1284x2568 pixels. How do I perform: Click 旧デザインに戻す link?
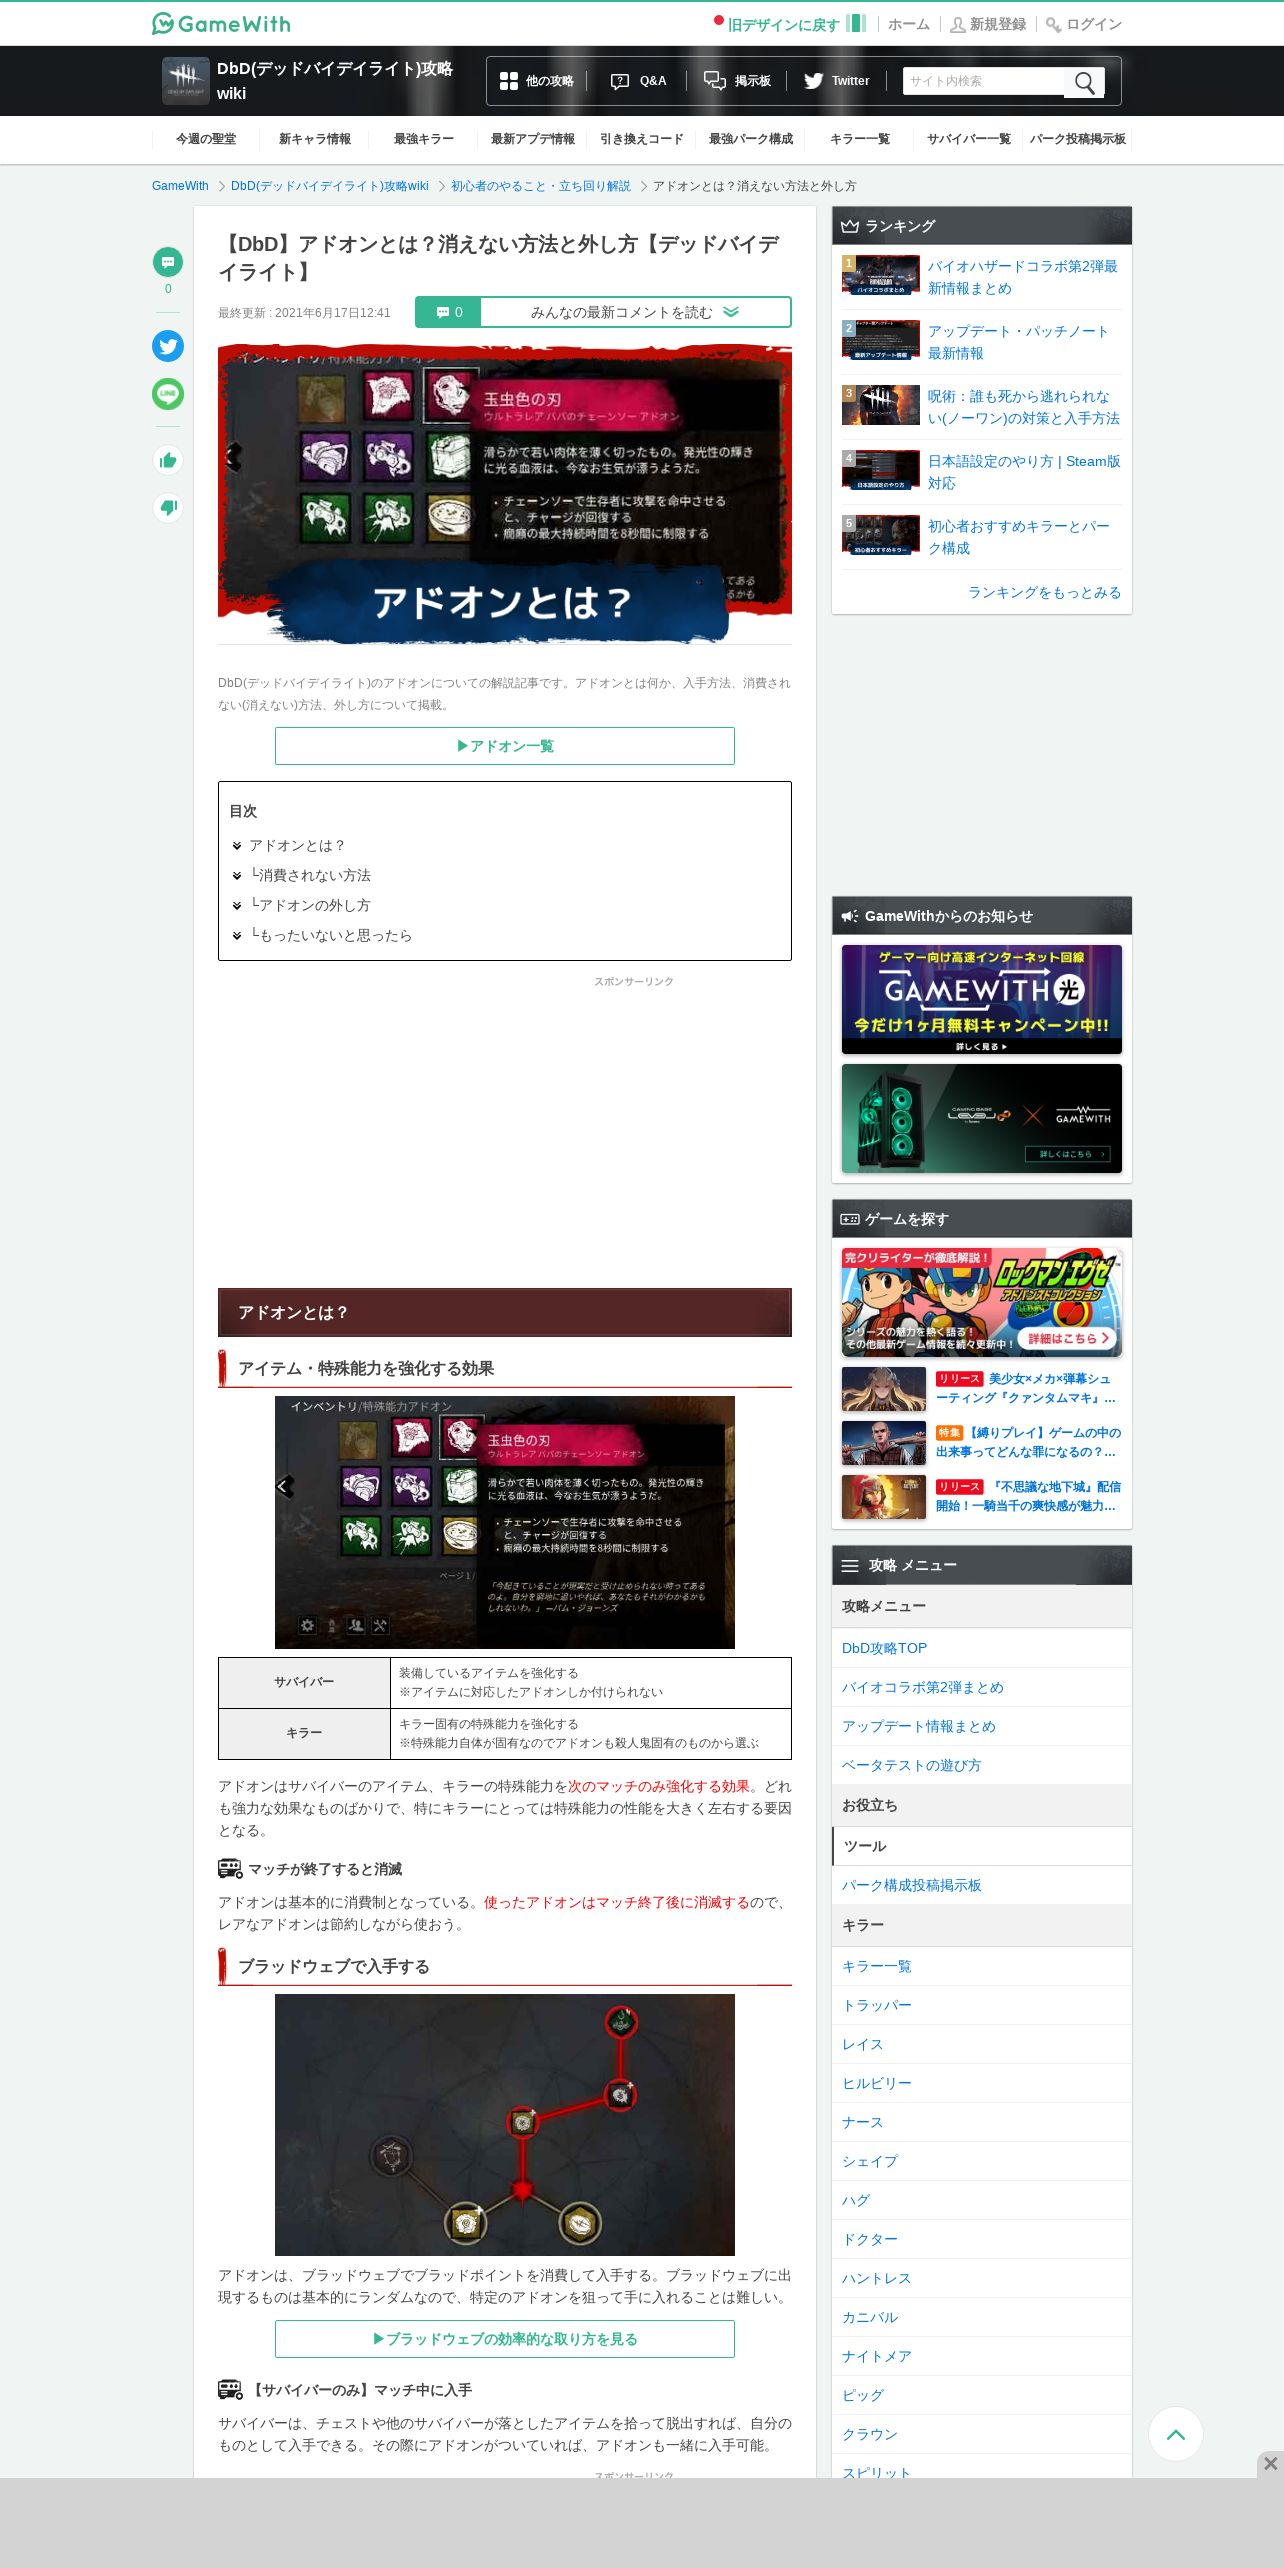click(783, 25)
